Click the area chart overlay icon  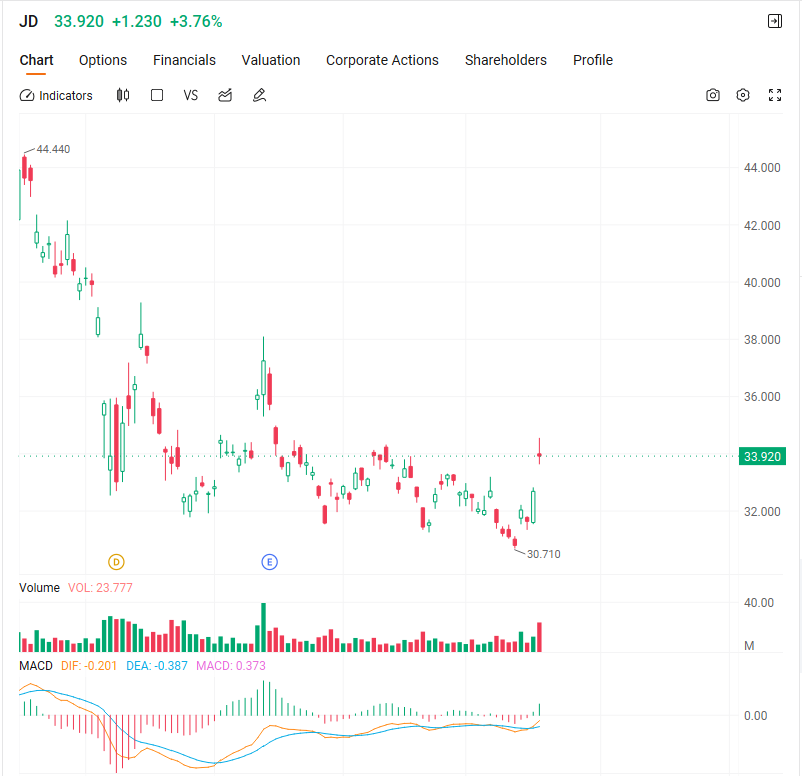(x=225, y=95)
